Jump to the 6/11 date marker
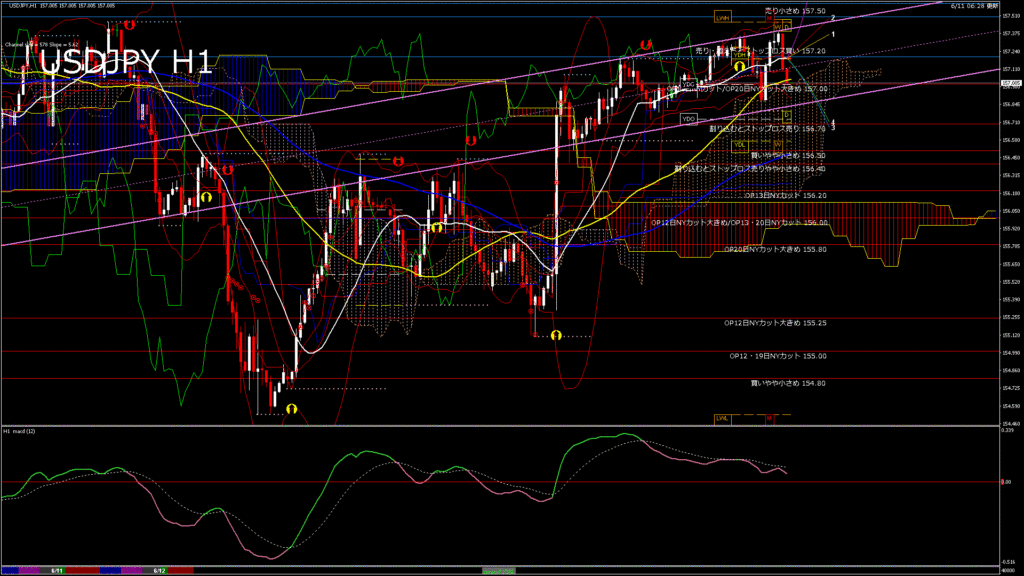This screenshot has height=576, width=1024. tap(58, 571)
